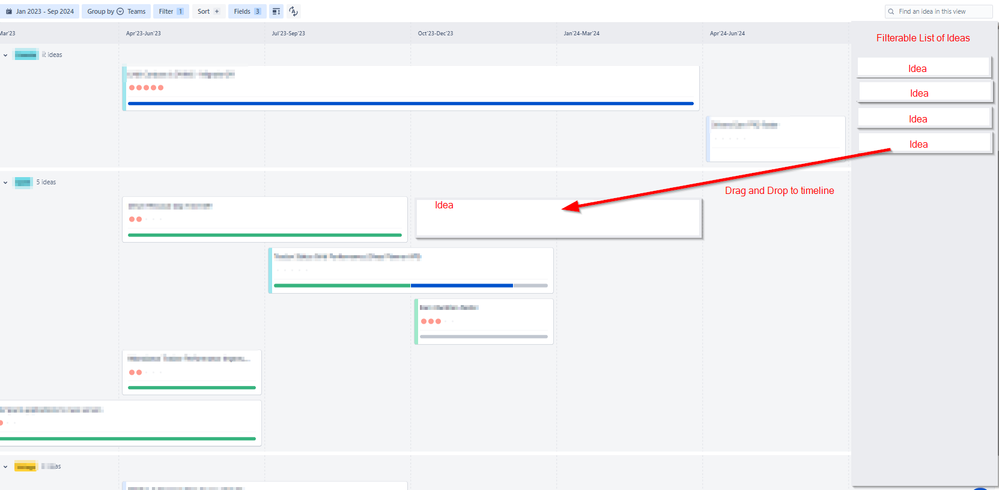999x490 pixels.
Task: Click the yellow team label at the bottom
Action: tap(25, 466)
